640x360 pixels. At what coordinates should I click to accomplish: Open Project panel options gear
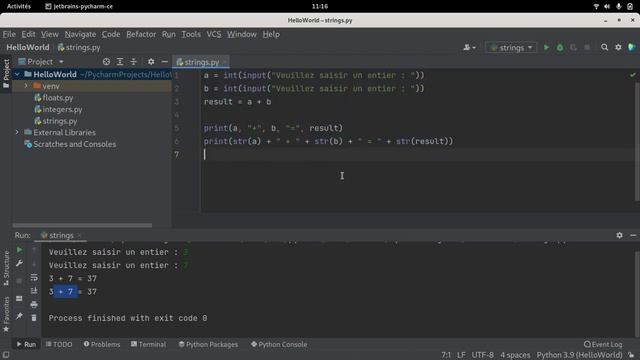coord(151,62)
